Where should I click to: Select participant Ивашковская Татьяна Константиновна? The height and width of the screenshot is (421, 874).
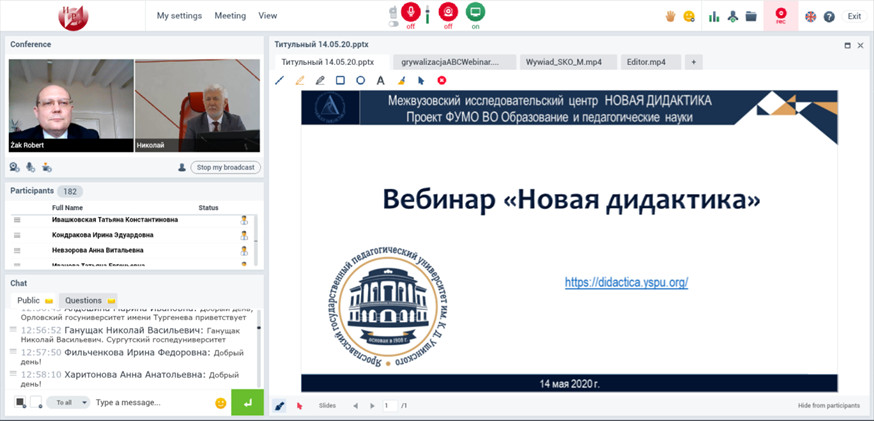point(115,220)
